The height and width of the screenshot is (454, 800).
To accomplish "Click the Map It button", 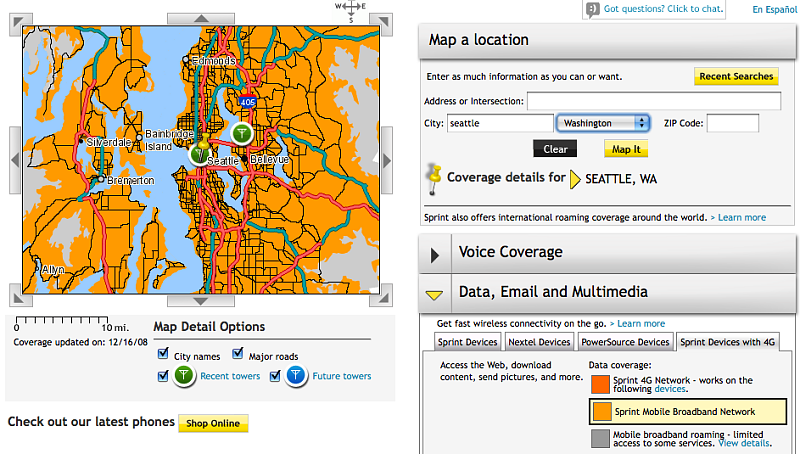I will point(626,149).
